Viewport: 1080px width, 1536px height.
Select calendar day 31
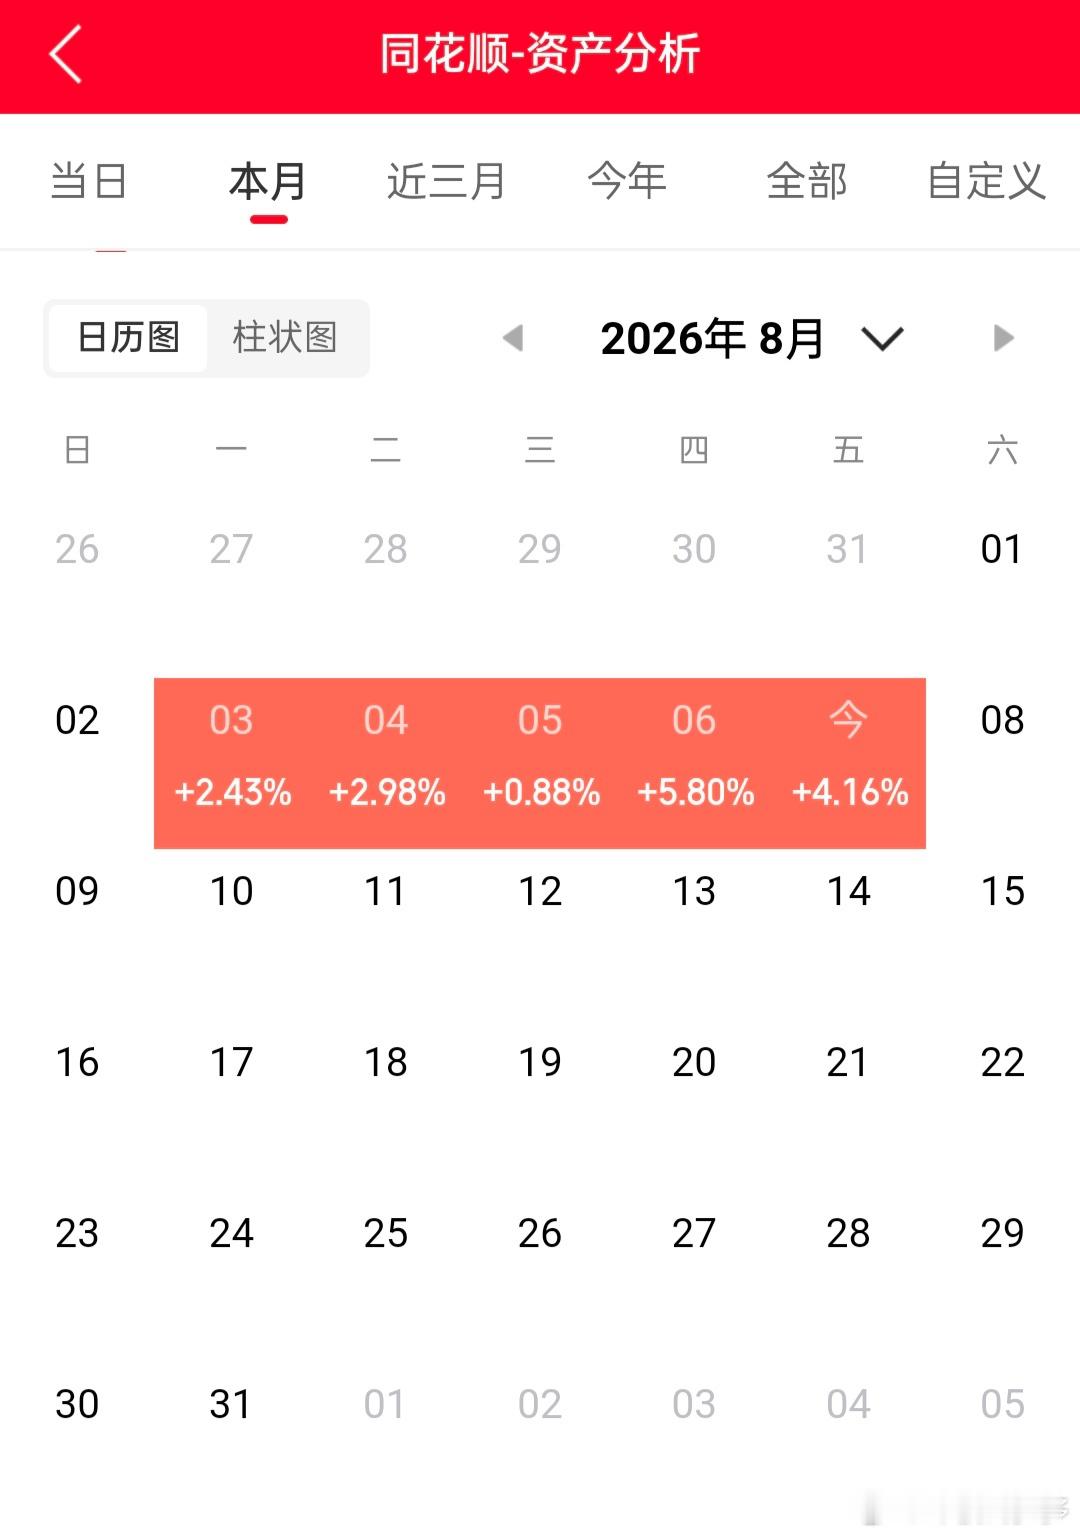click(x=231, y=1404)
